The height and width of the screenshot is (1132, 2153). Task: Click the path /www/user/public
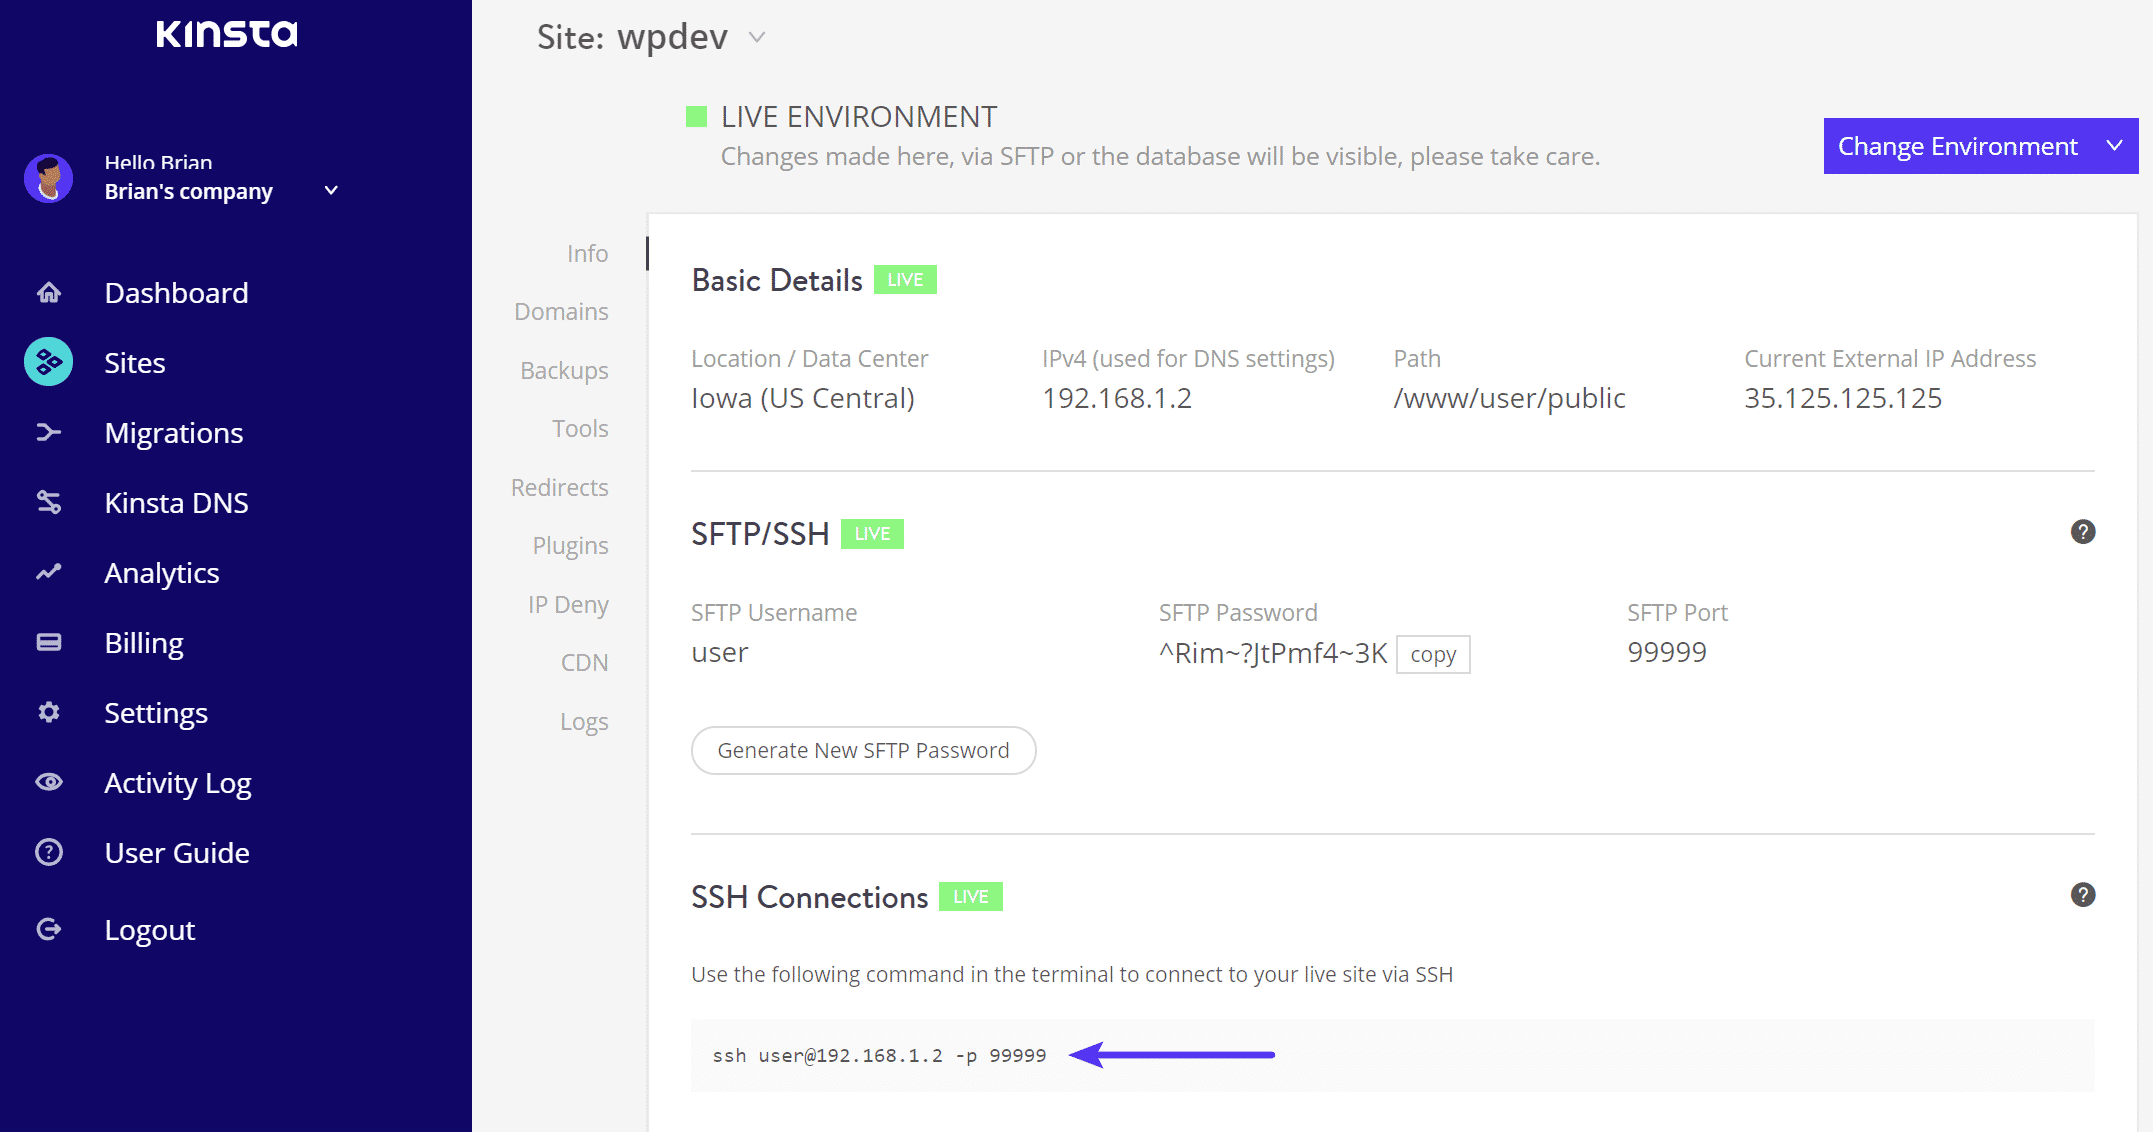pos(1509,398)
